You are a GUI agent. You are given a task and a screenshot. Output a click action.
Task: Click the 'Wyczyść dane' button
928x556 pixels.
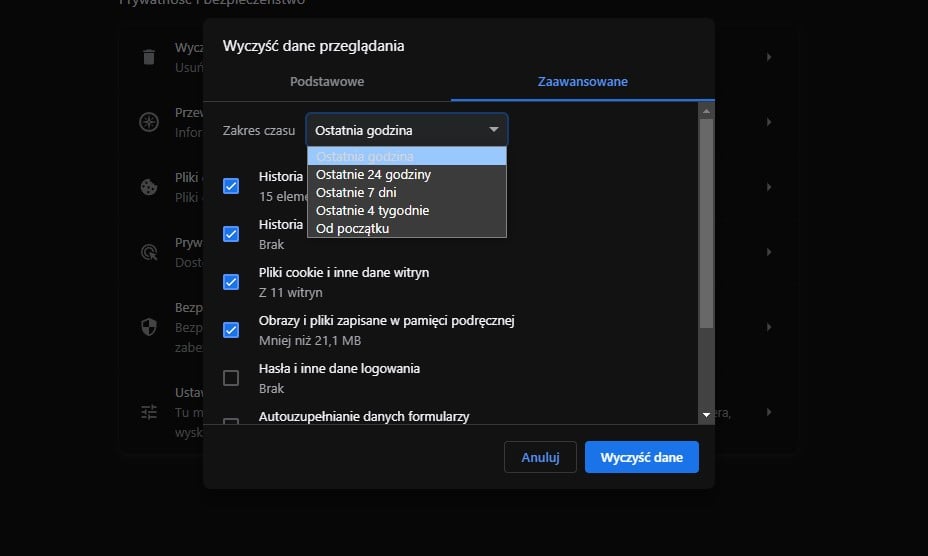pos(641,457)
